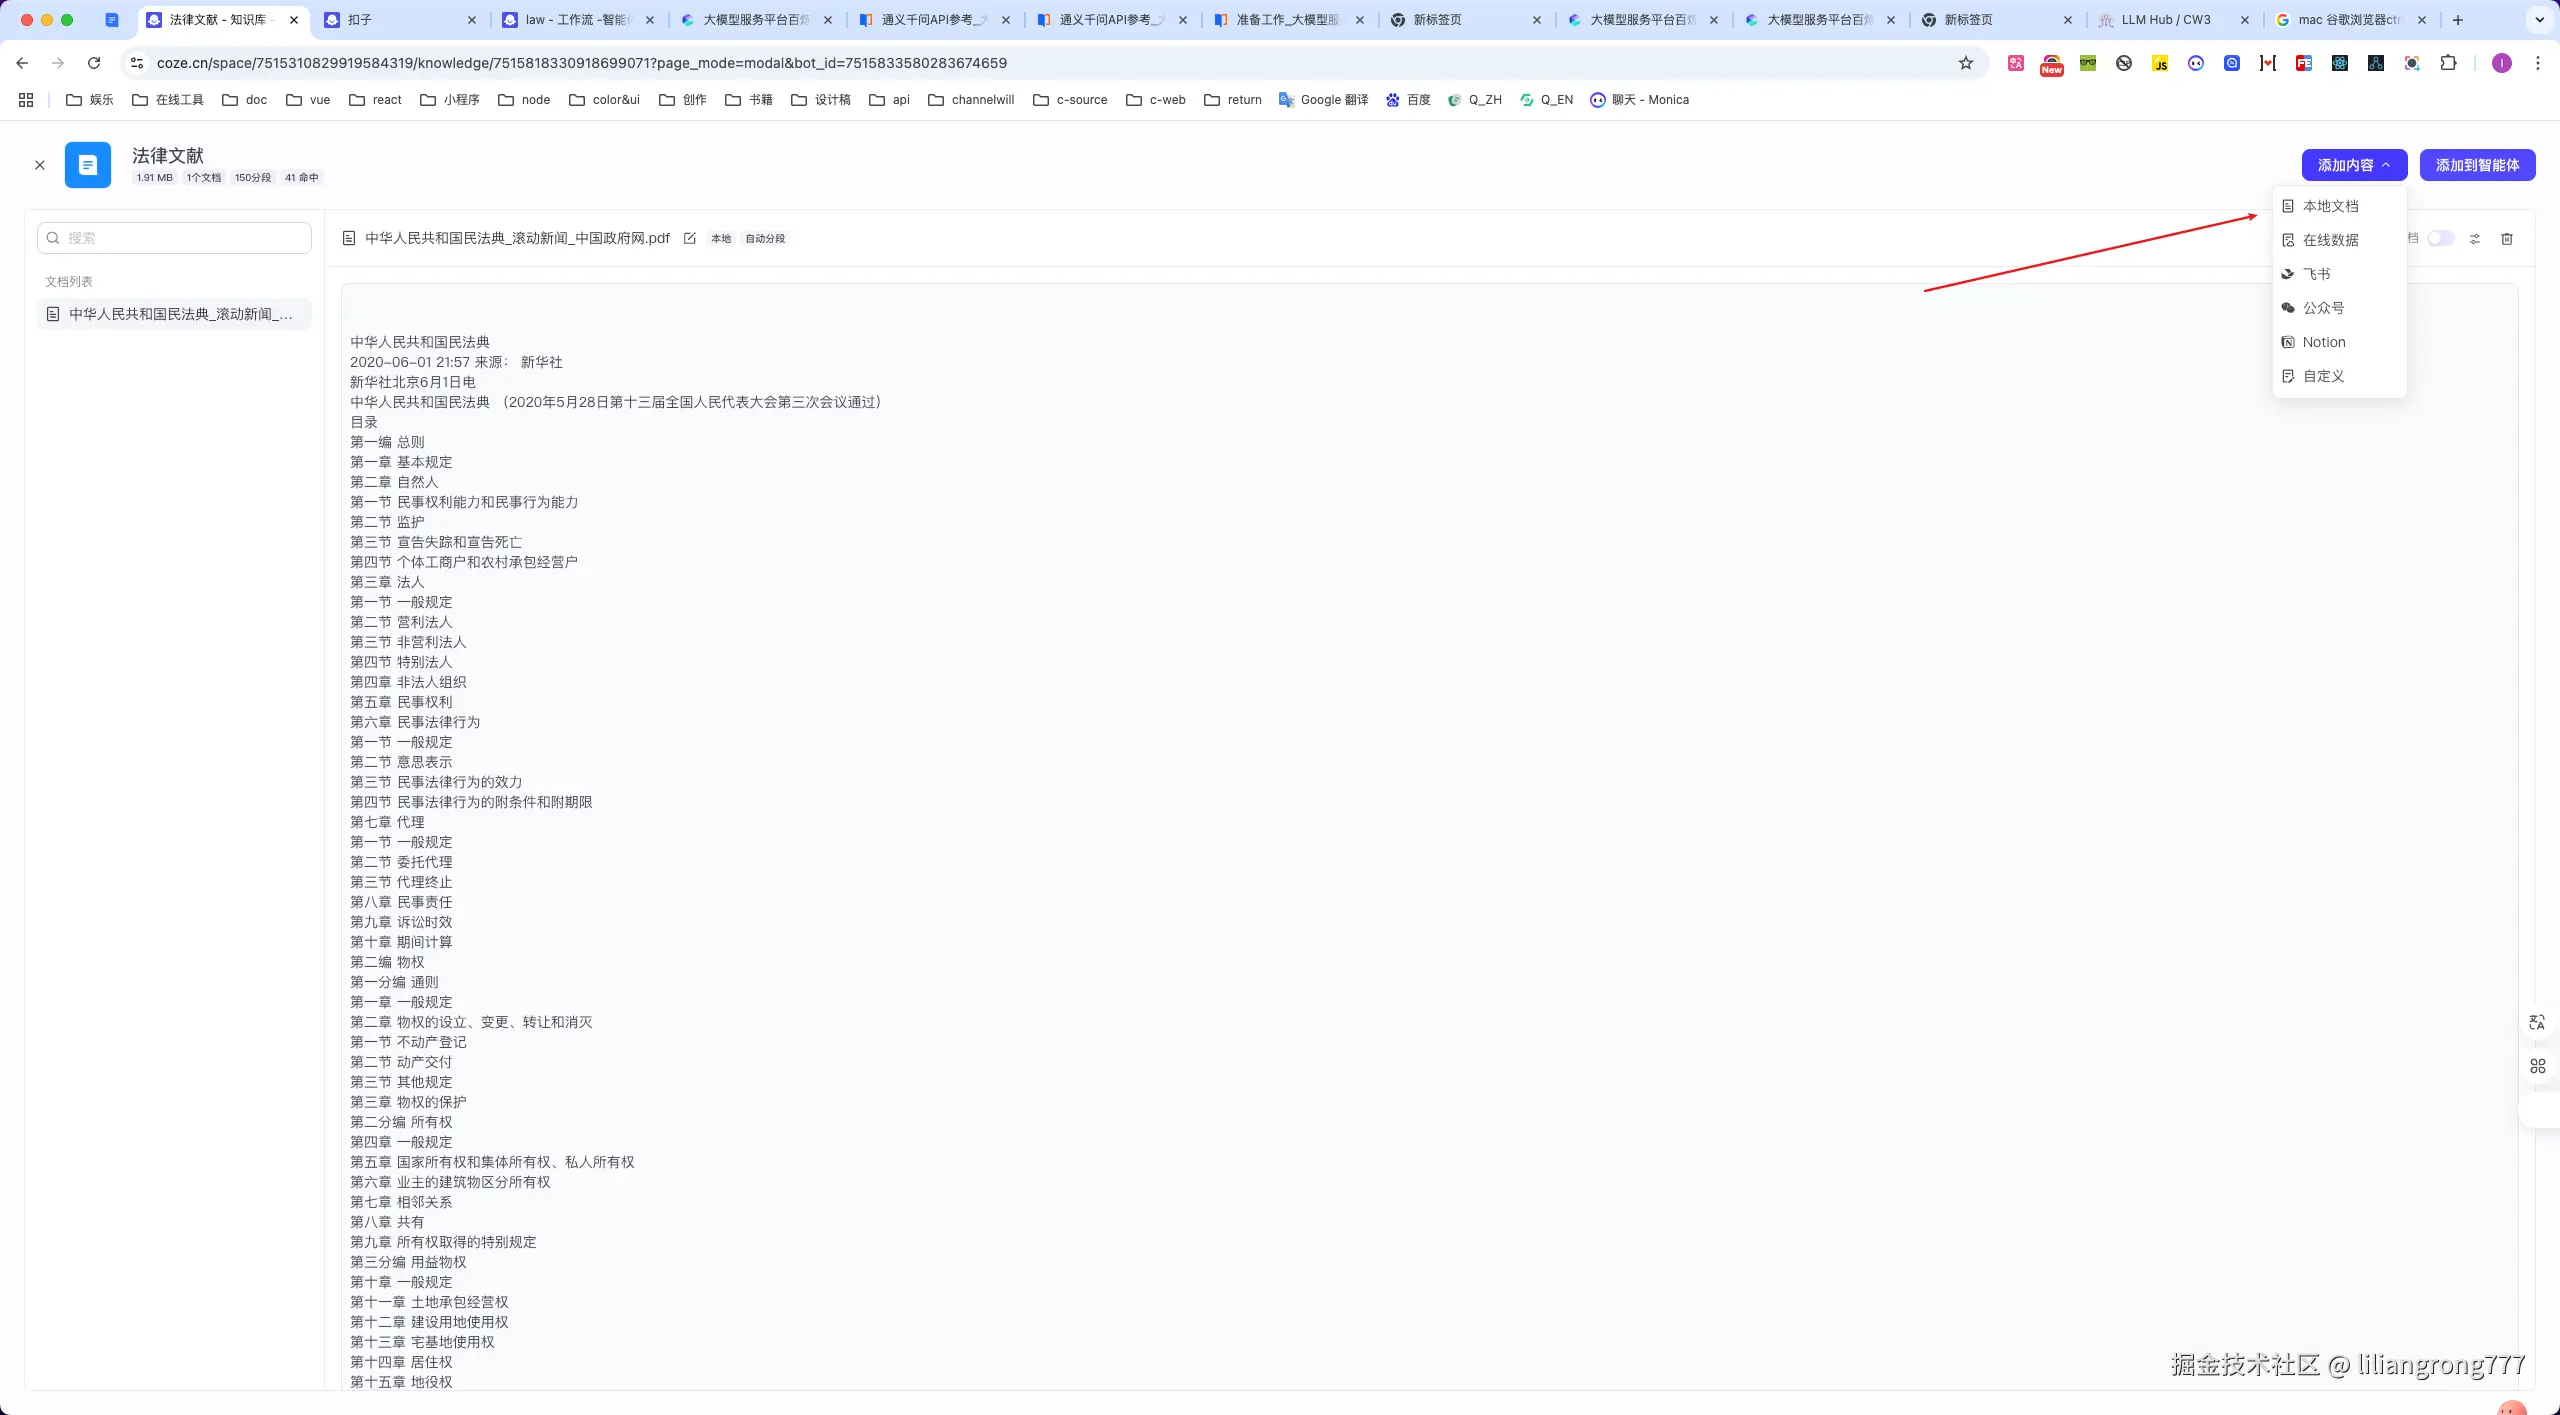Delete the document with the trash icon

click(2506, 239)
